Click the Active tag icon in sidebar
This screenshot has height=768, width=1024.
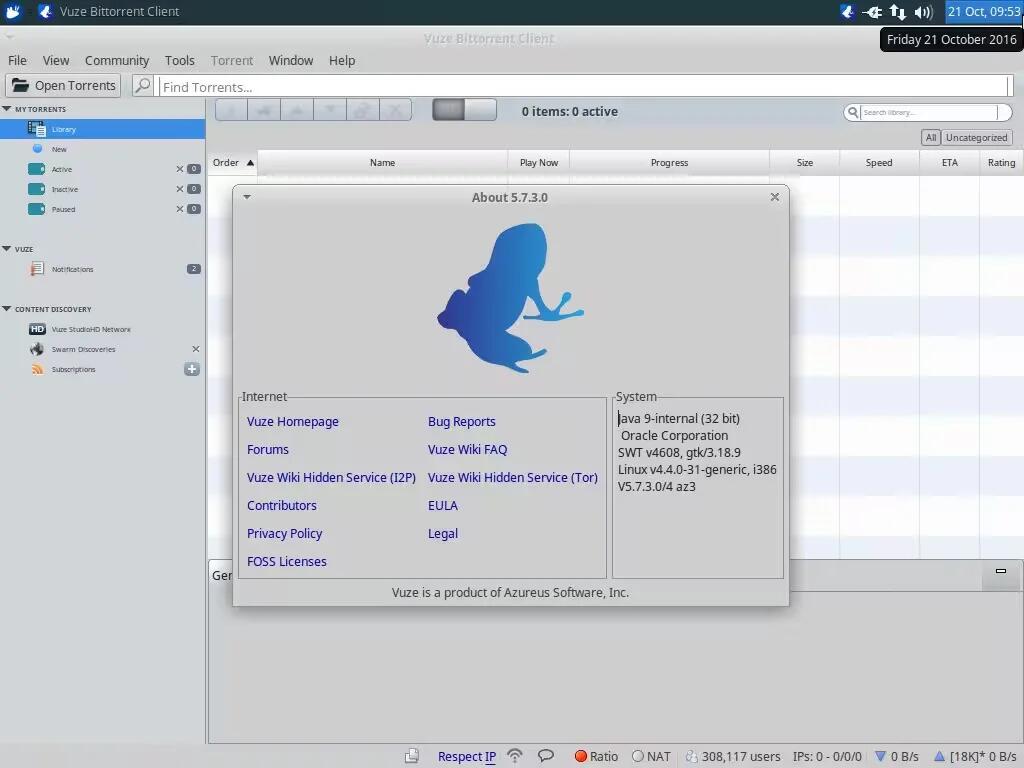tap(37, 169)
